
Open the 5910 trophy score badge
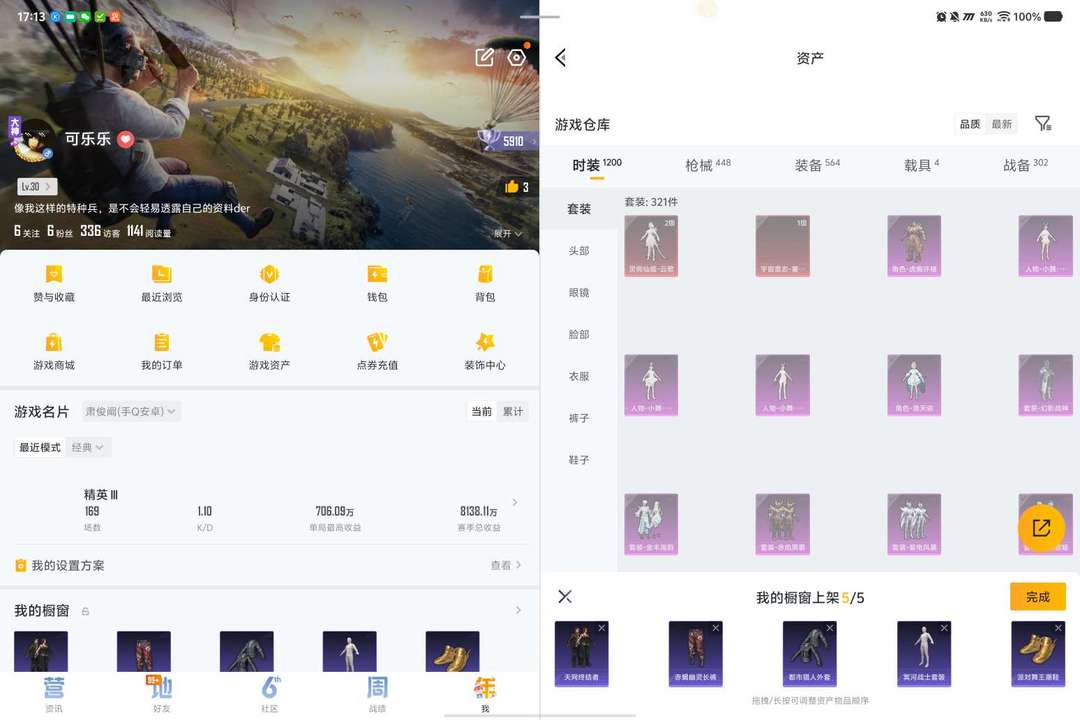point(508,141)
